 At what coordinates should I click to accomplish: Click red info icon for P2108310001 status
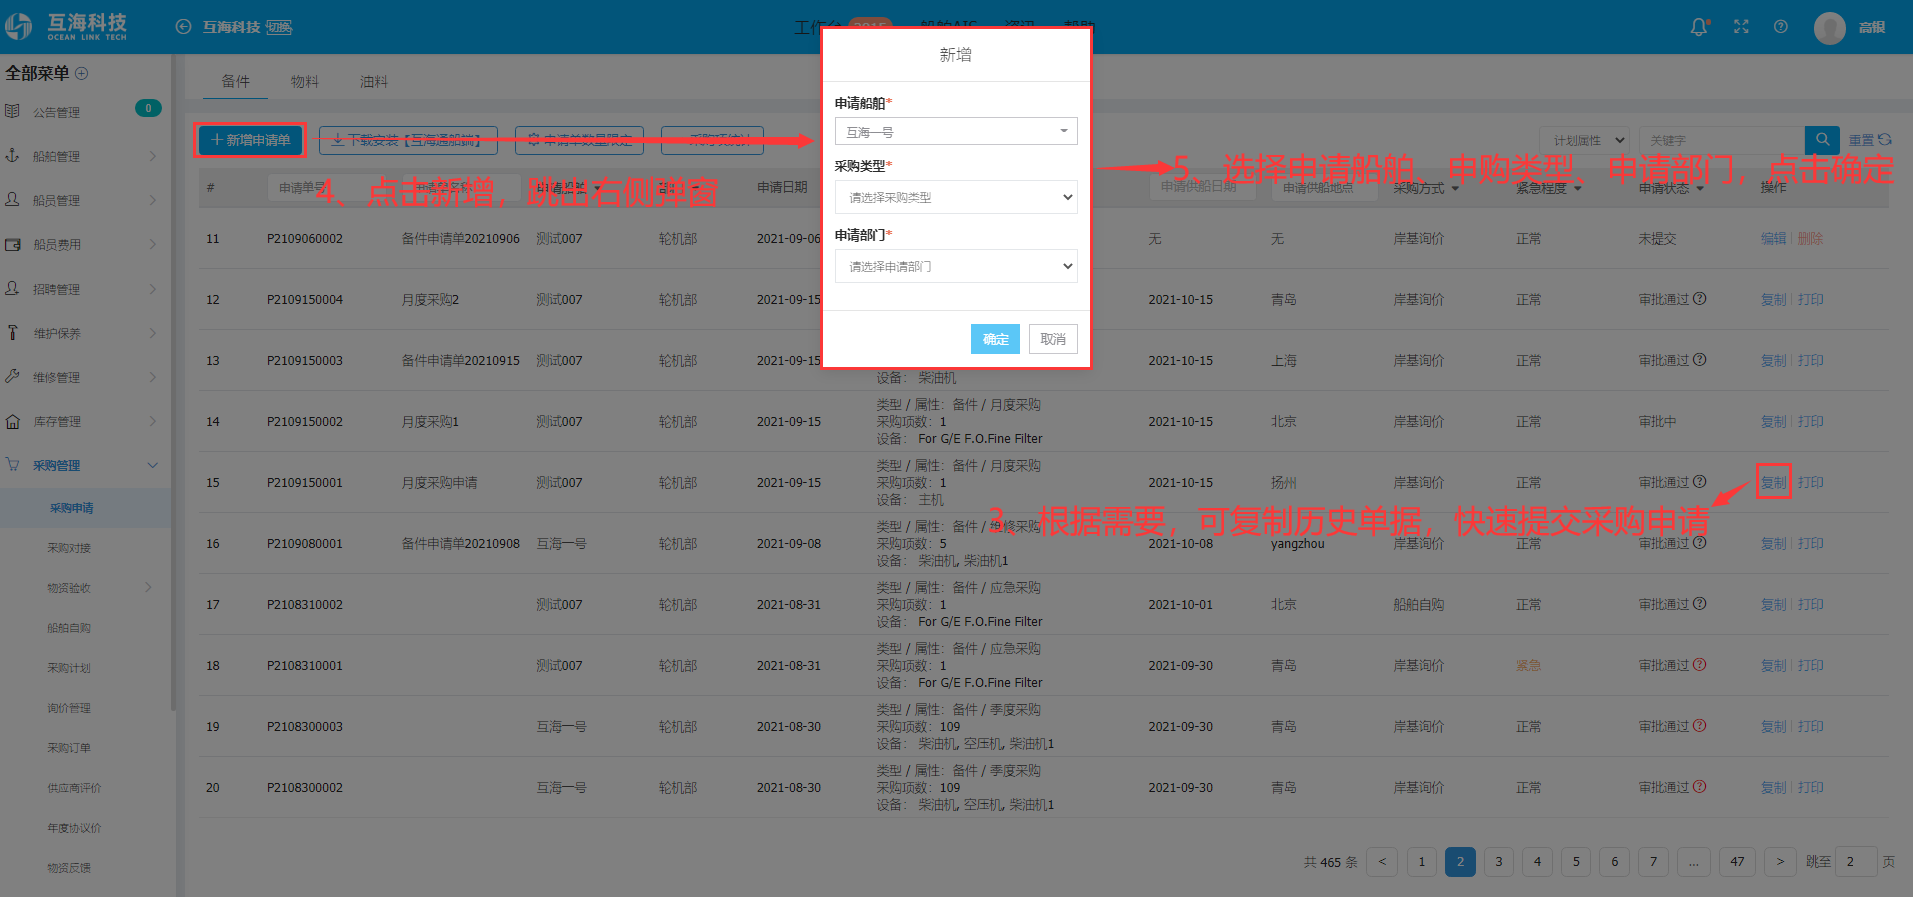1700,664
